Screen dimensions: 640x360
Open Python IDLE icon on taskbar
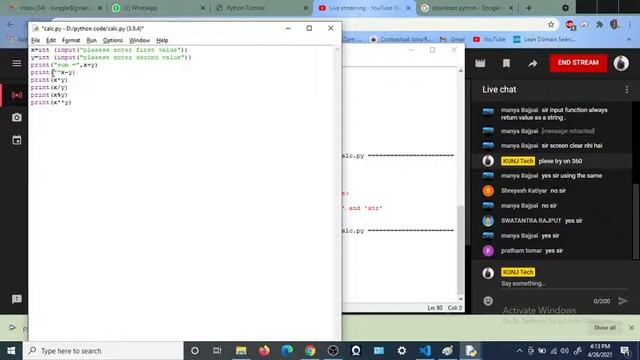[471, 351]
